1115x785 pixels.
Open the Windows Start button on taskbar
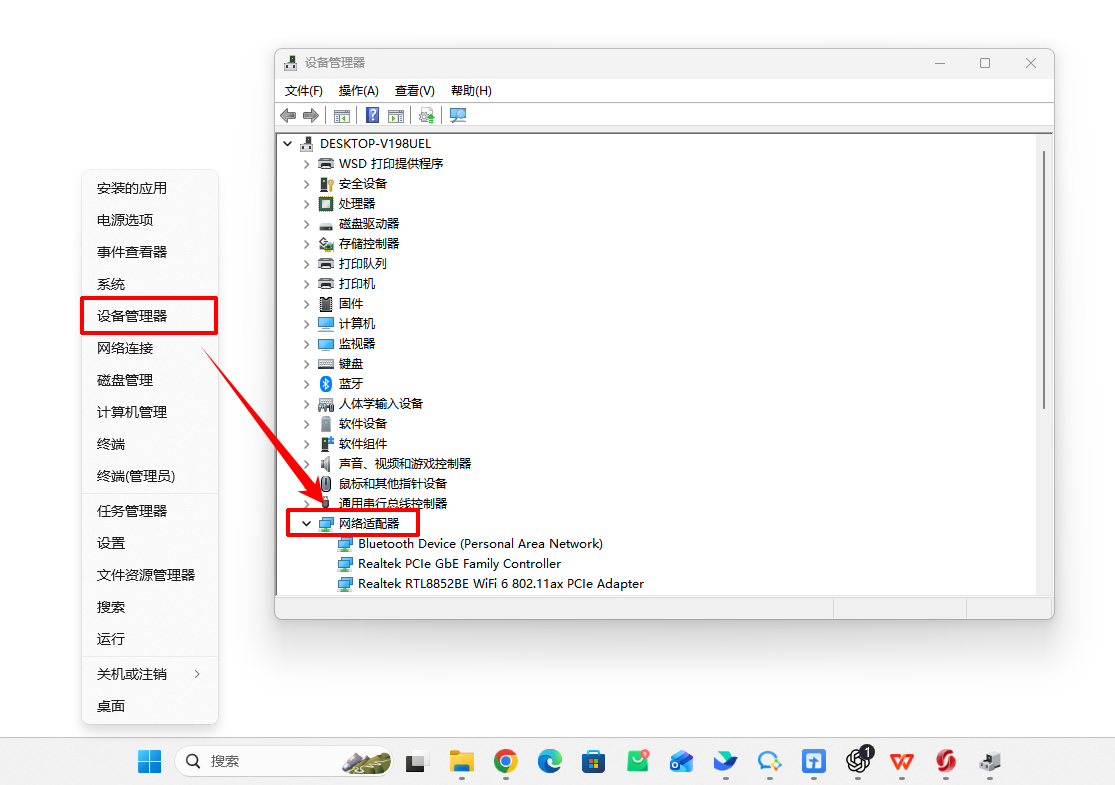point(149,762)
